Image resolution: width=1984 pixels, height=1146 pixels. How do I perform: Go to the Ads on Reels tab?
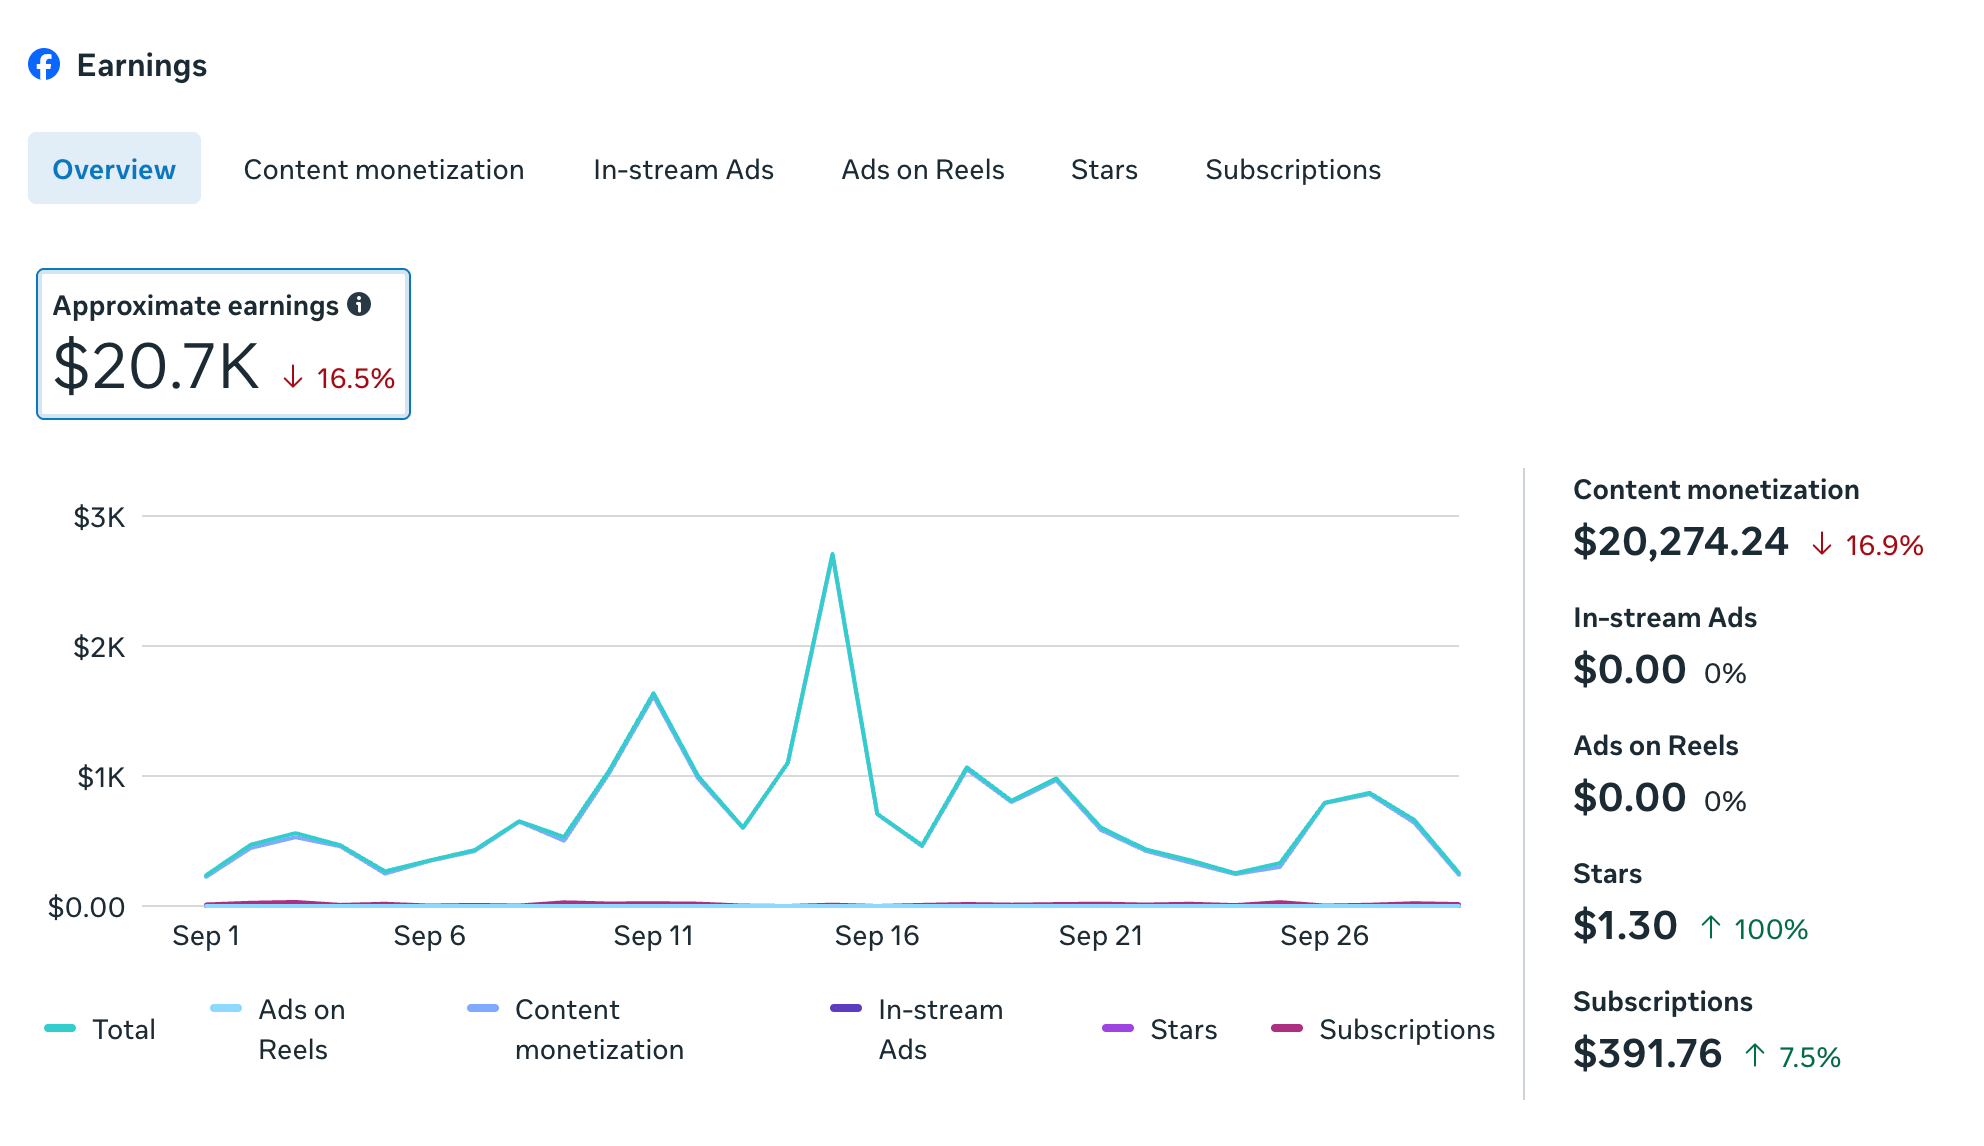pos(922,169)
